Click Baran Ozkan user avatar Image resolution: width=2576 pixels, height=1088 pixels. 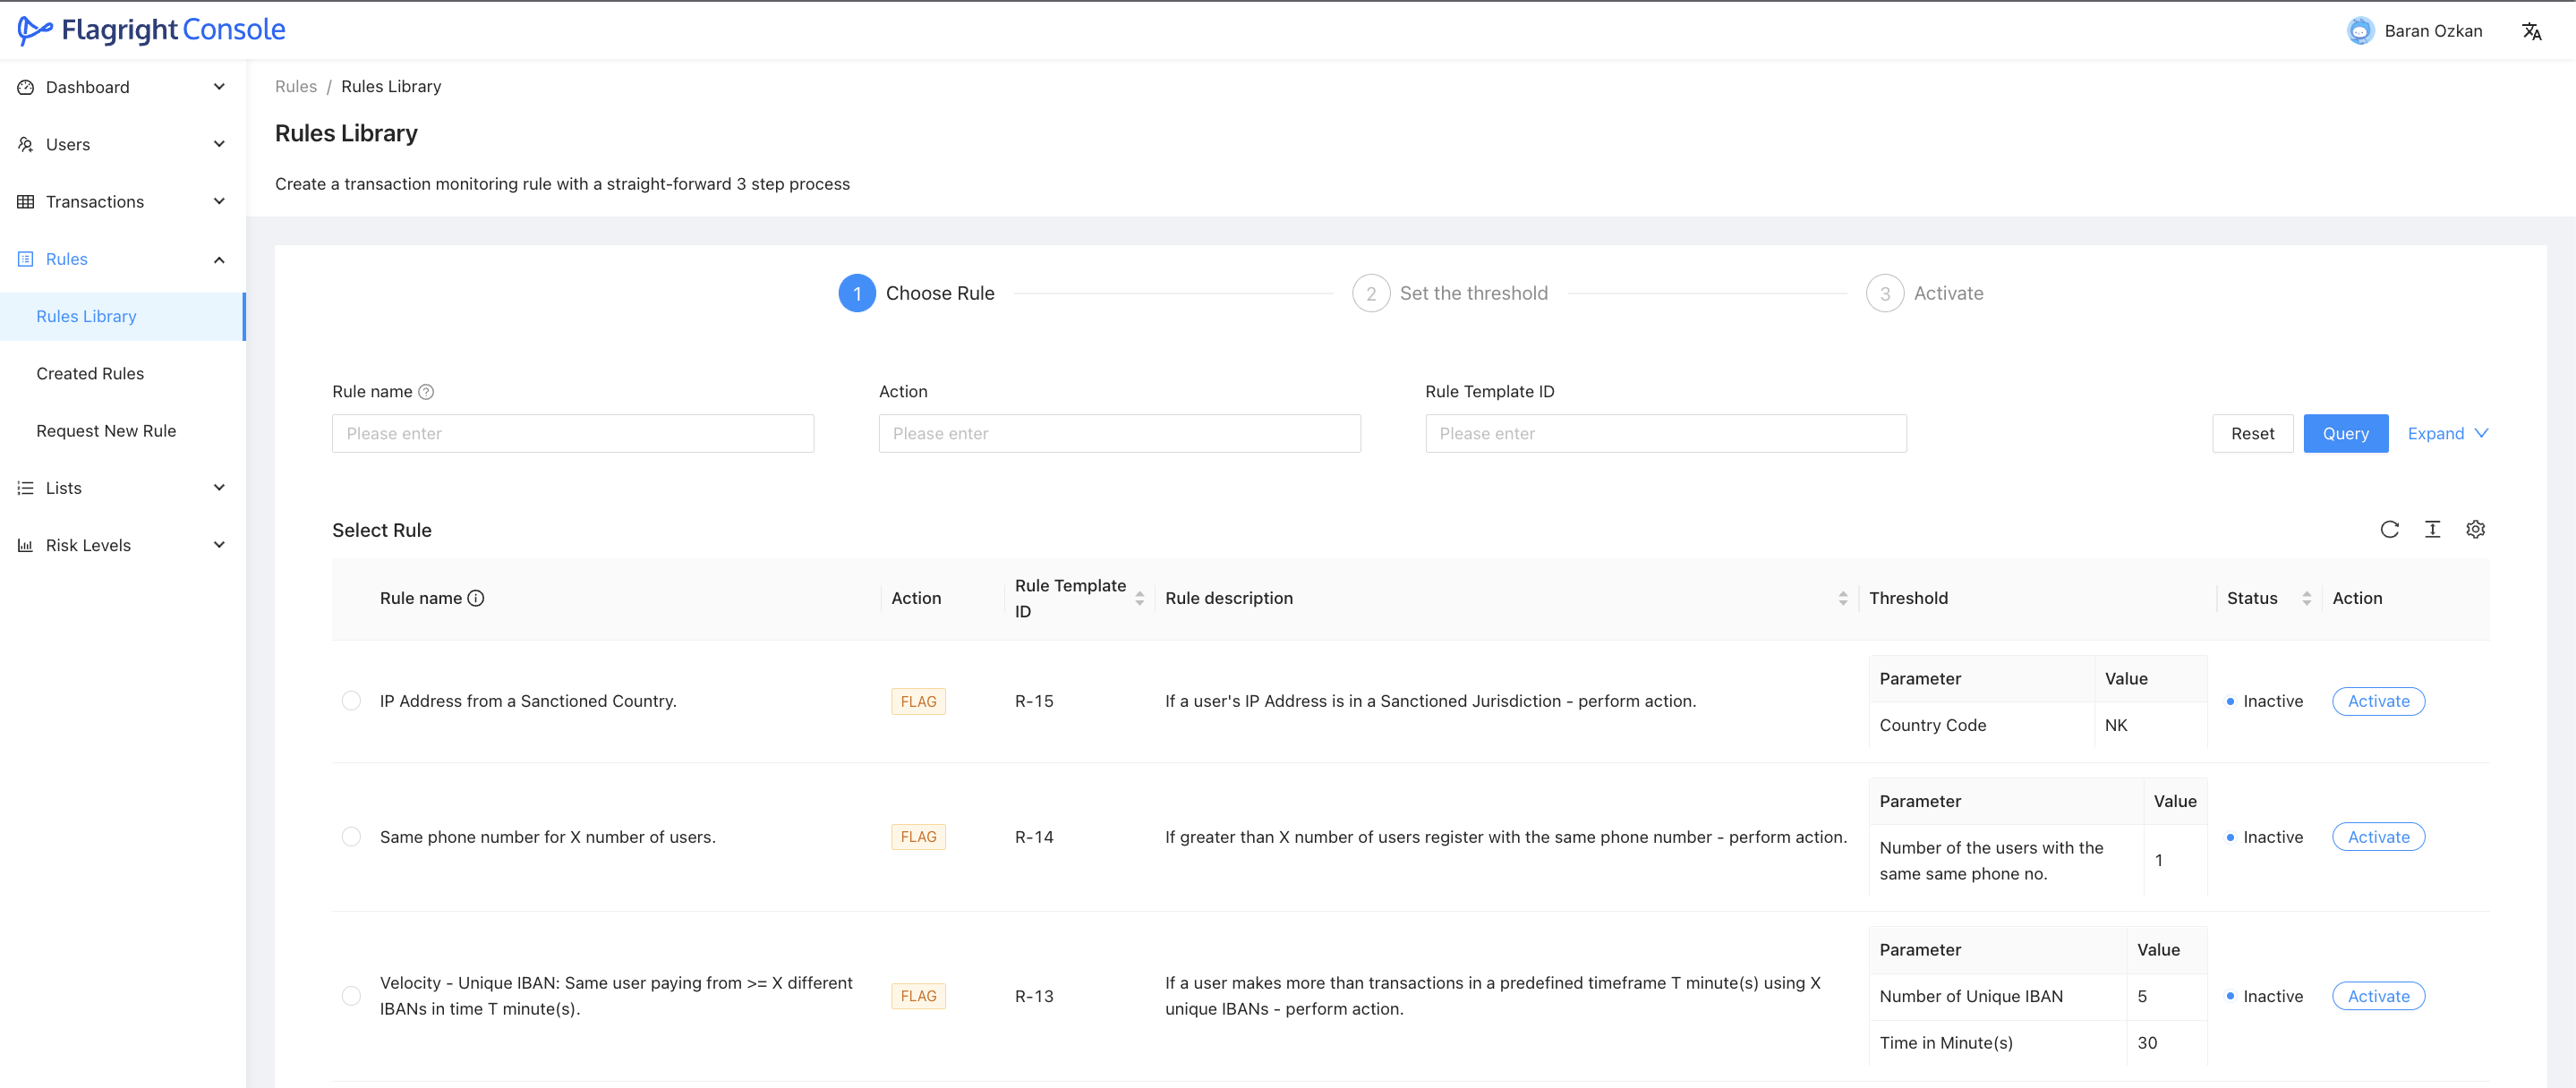2360,31
